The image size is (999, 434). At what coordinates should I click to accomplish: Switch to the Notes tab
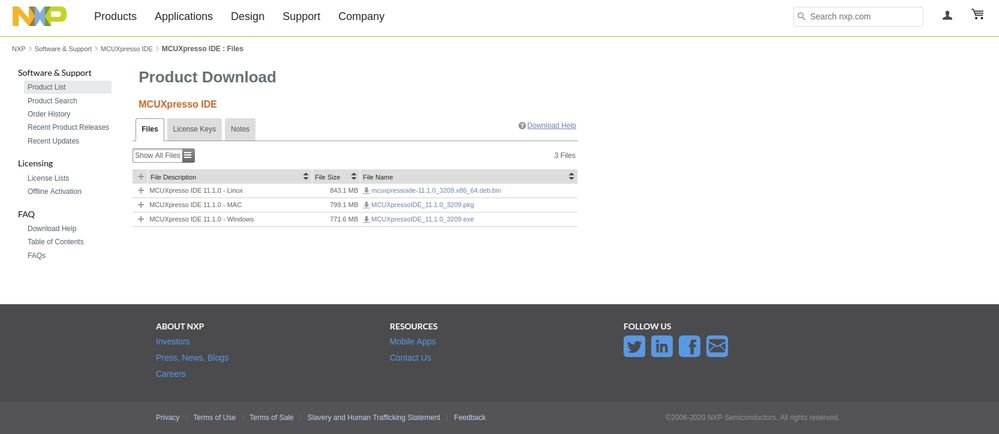240,129
